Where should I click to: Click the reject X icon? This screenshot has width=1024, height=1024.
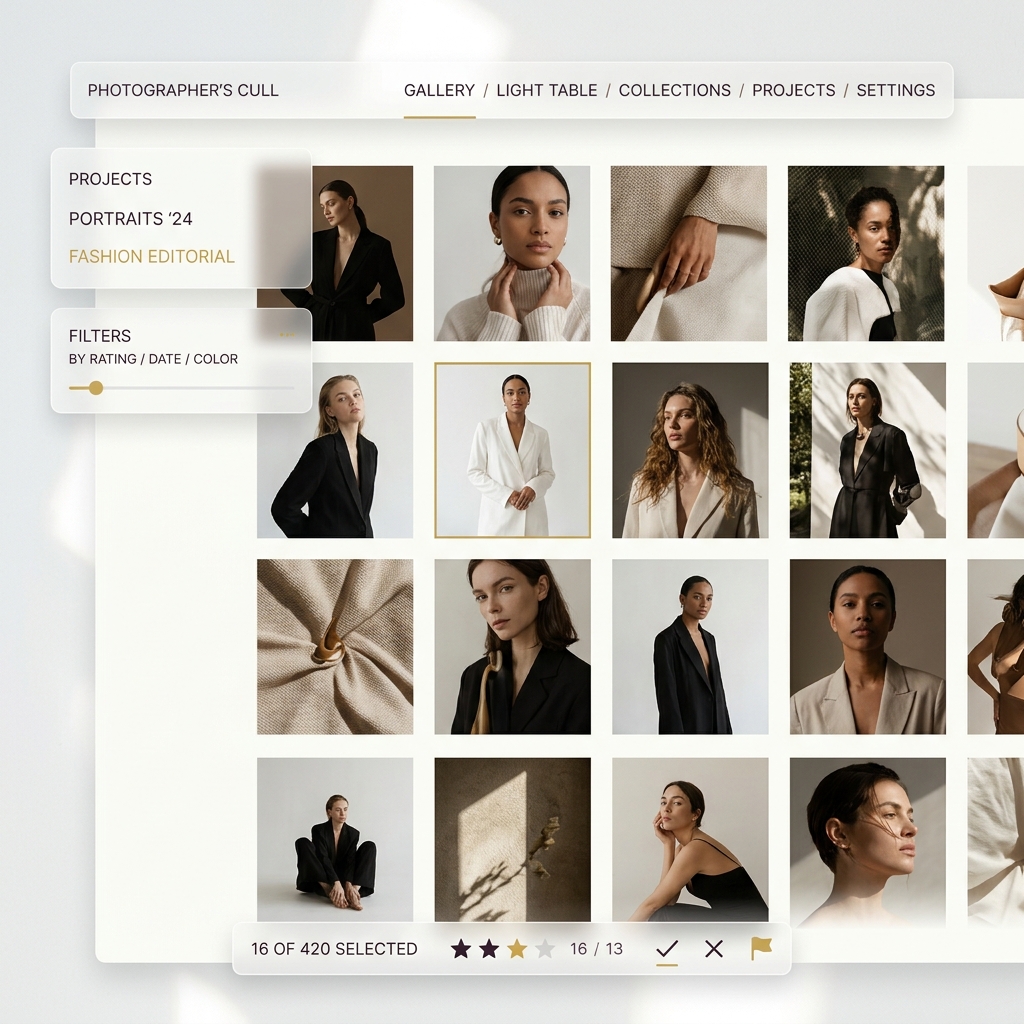click(x=714, y=948)
